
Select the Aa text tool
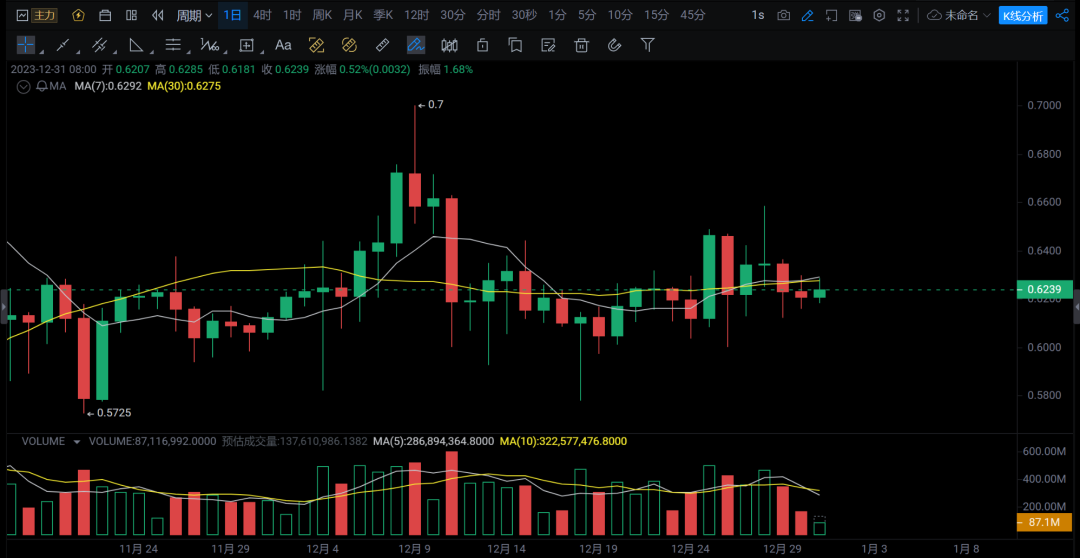tap(283, 45)
